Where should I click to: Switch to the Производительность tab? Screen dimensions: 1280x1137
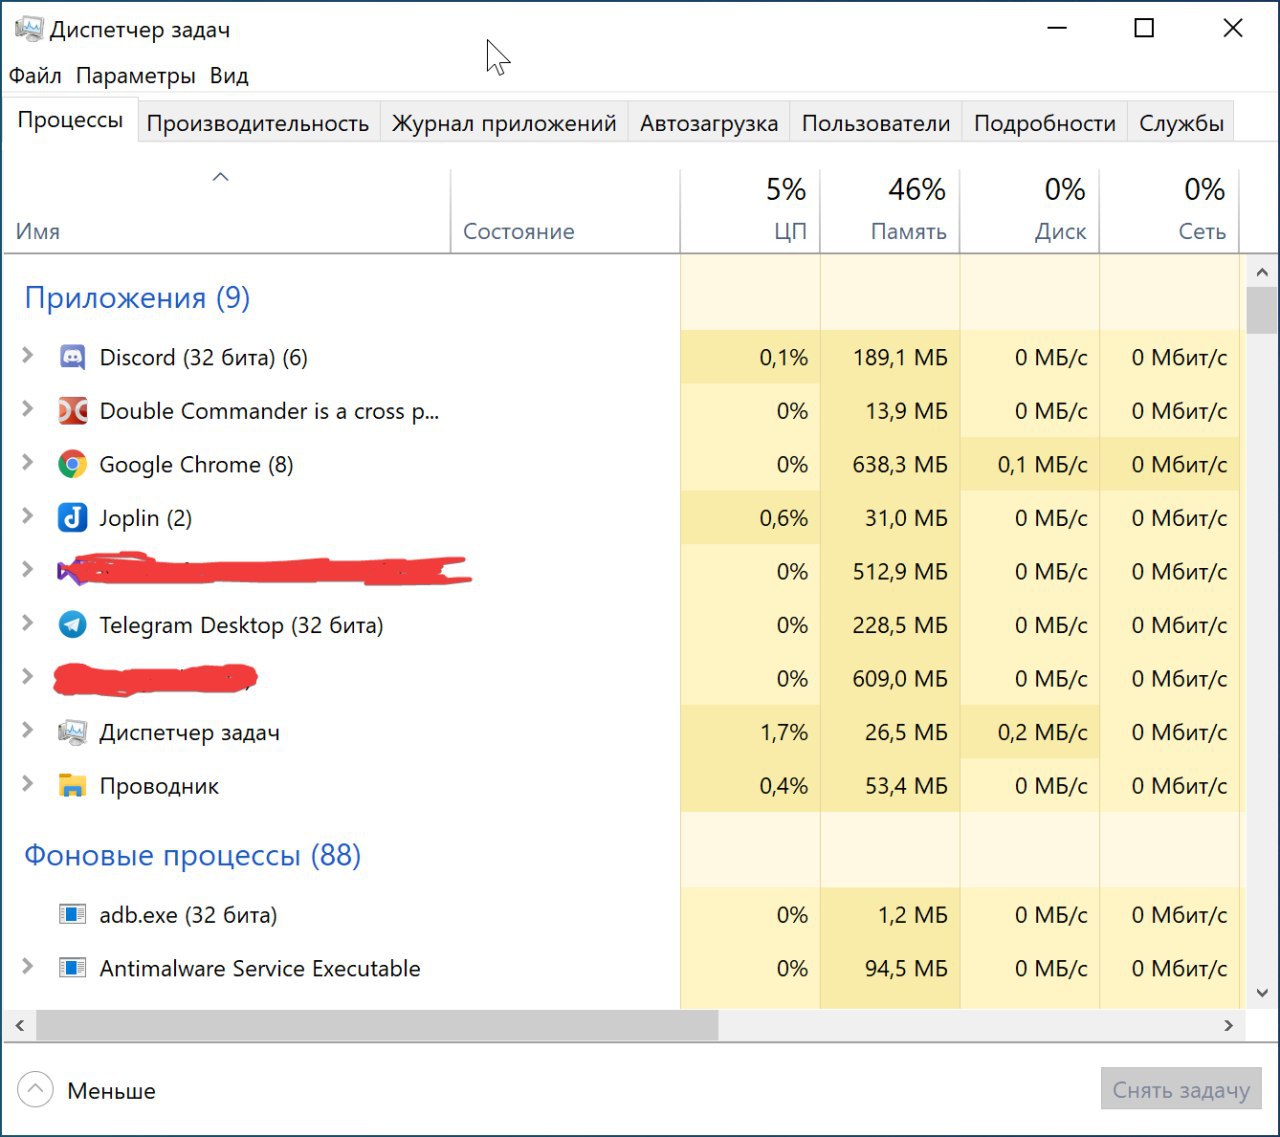[x=258, y=123]
